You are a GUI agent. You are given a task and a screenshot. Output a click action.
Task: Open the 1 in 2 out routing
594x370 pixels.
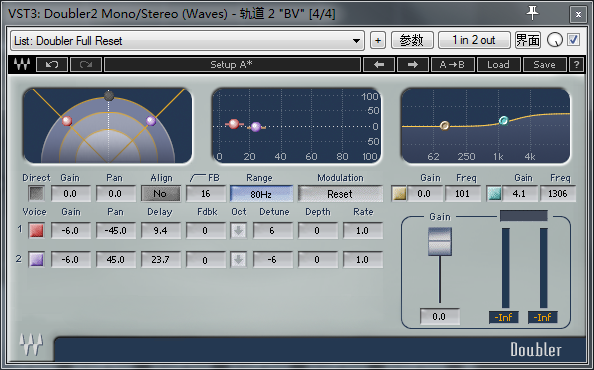474,40
